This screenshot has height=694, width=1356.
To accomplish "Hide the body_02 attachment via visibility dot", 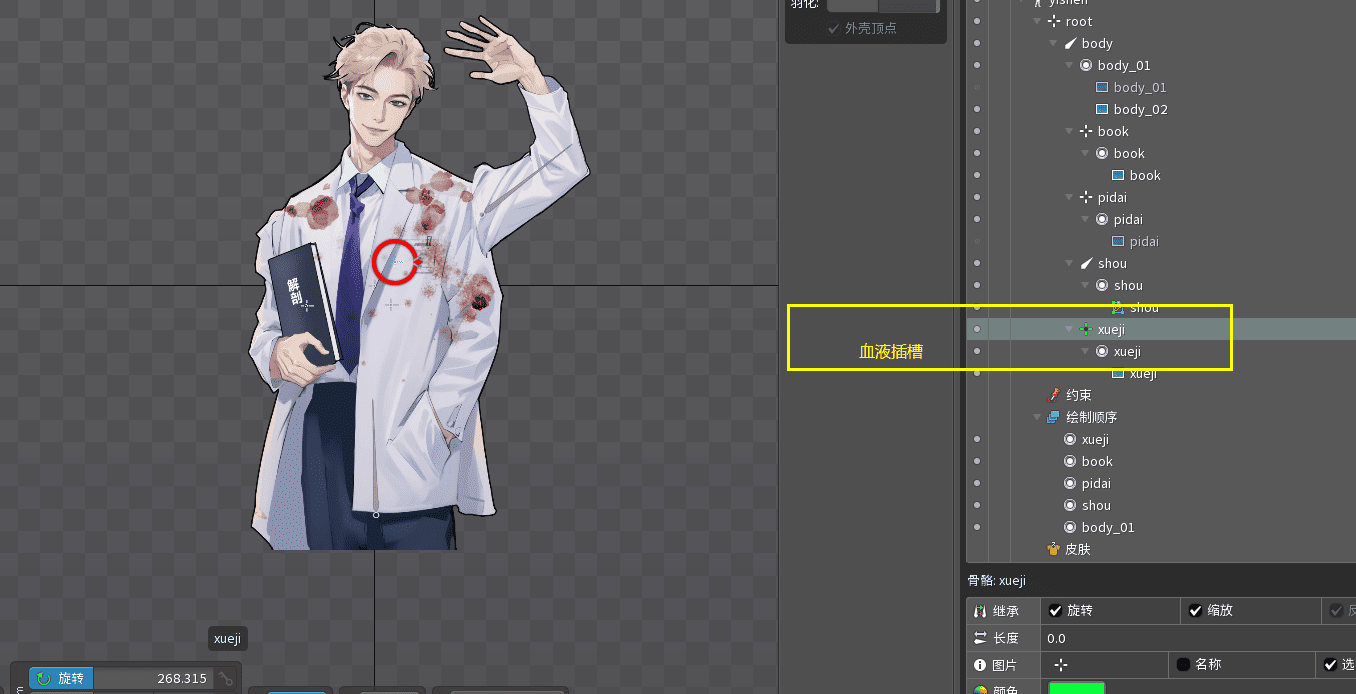I will click(977, 110).
